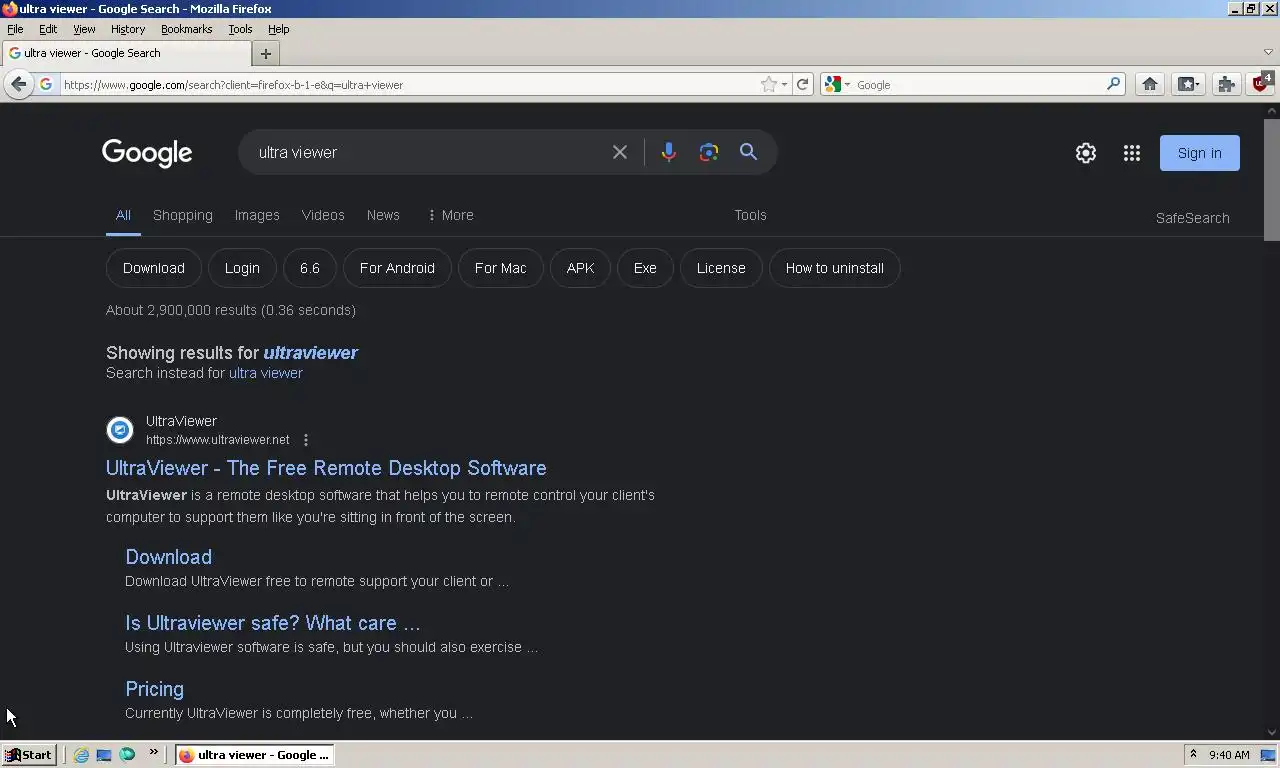Open Google quick settings gear icon
Screen dimensions: 1280x768
point(1086,153)
